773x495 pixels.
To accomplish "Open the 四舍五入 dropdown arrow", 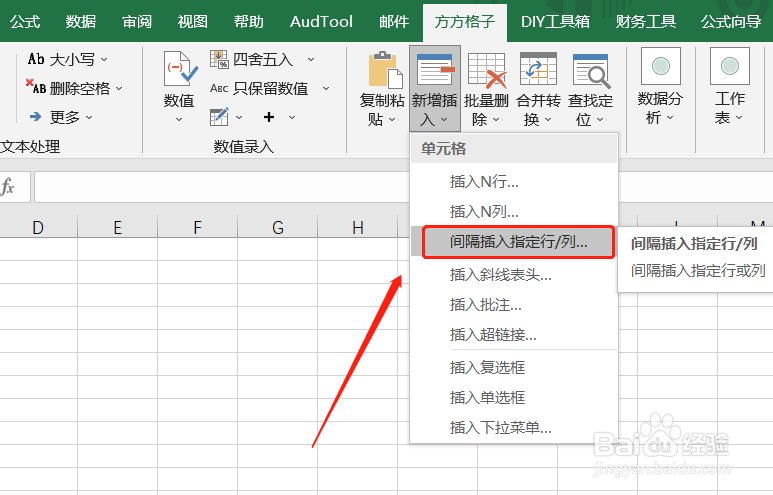I will click(311, 60).
